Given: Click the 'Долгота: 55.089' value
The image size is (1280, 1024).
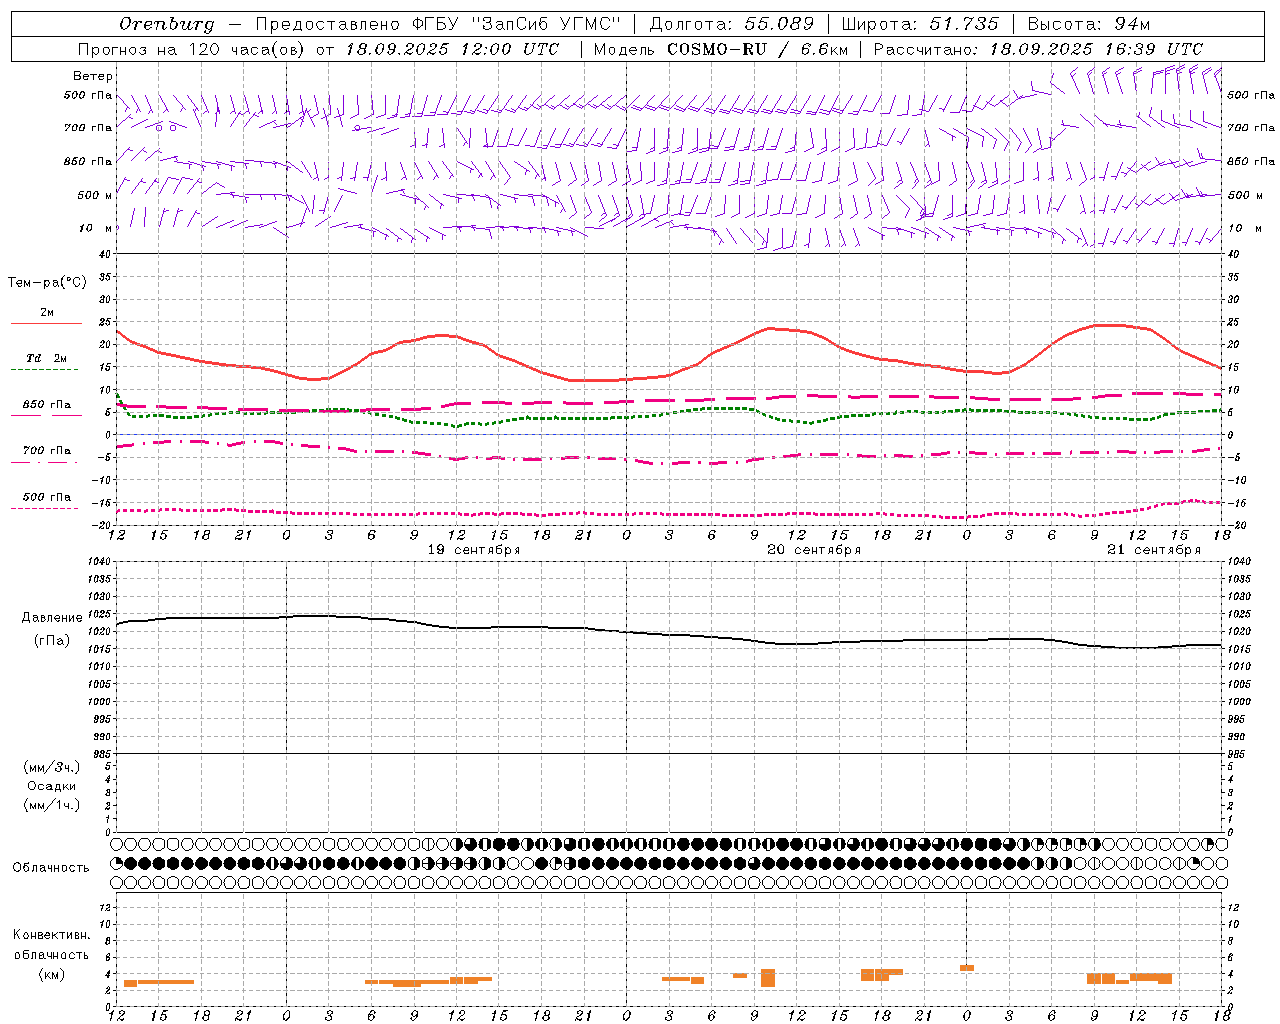Looking at the screenshot, I should [x=731, y=24].
